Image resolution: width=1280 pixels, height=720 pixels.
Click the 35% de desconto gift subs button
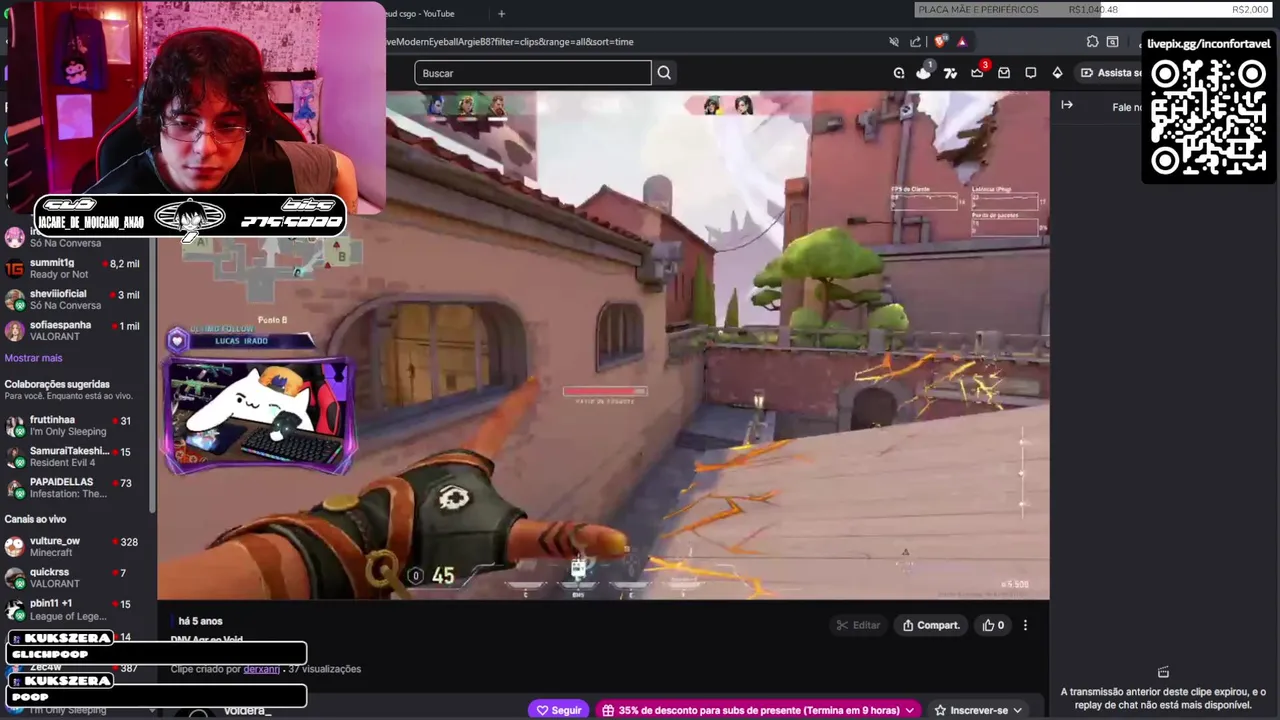pos(759,710)
